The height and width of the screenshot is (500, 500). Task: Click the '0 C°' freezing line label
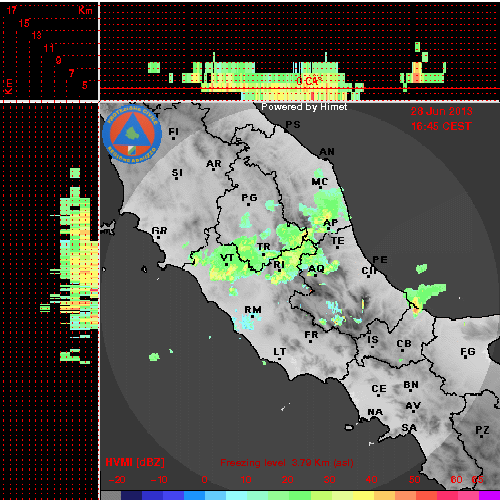tap(309, 81)
